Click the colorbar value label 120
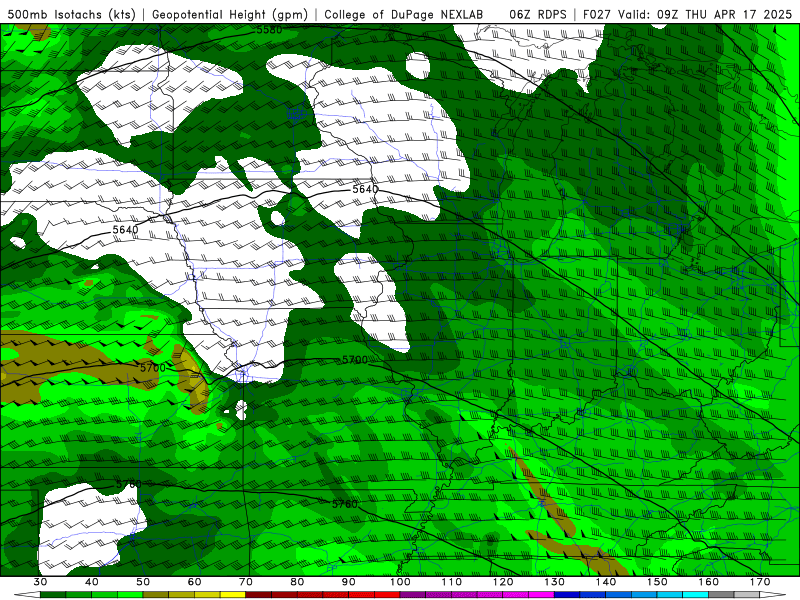This screenshot has height=600, width=800. pyautogui.click(x=503, y=582)
